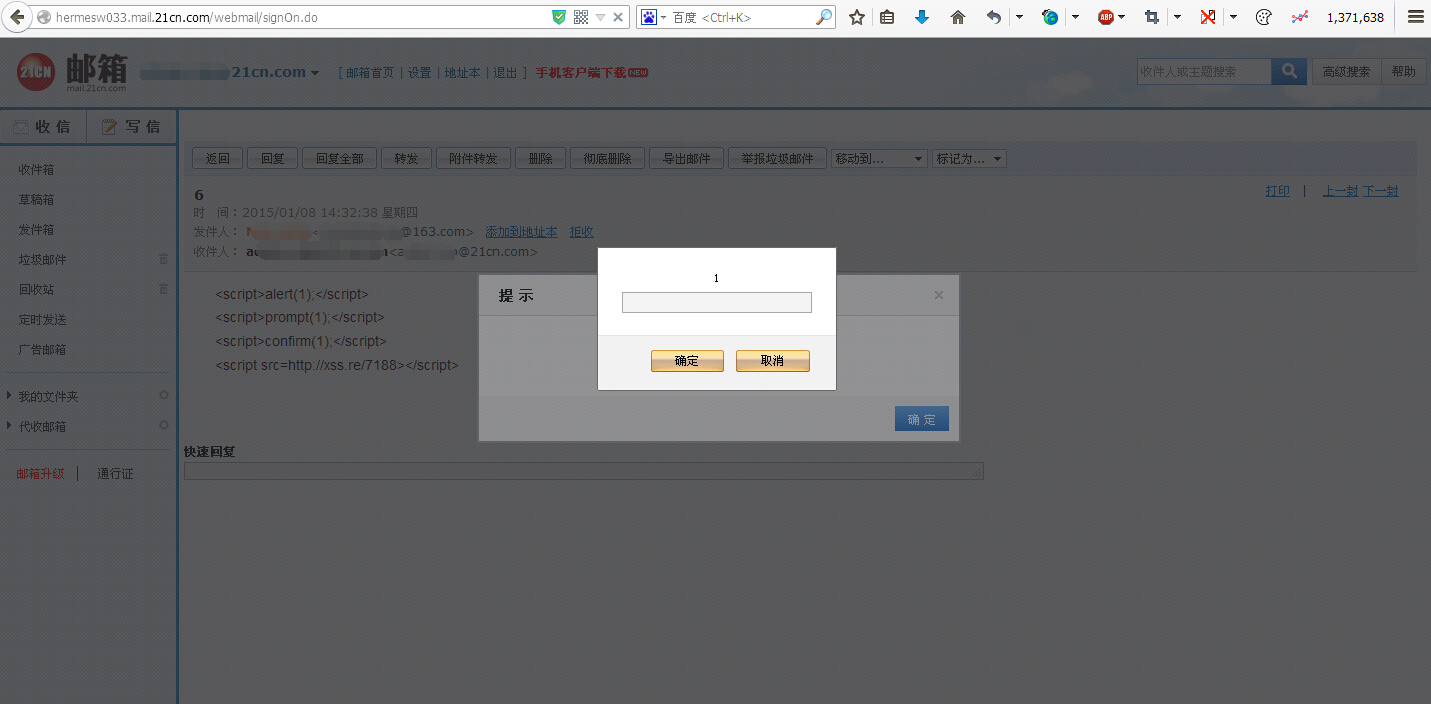The width and height of the screenshot is (1431, 704).
Task: Click the 回复 button
Action: [x=272, y=159]
